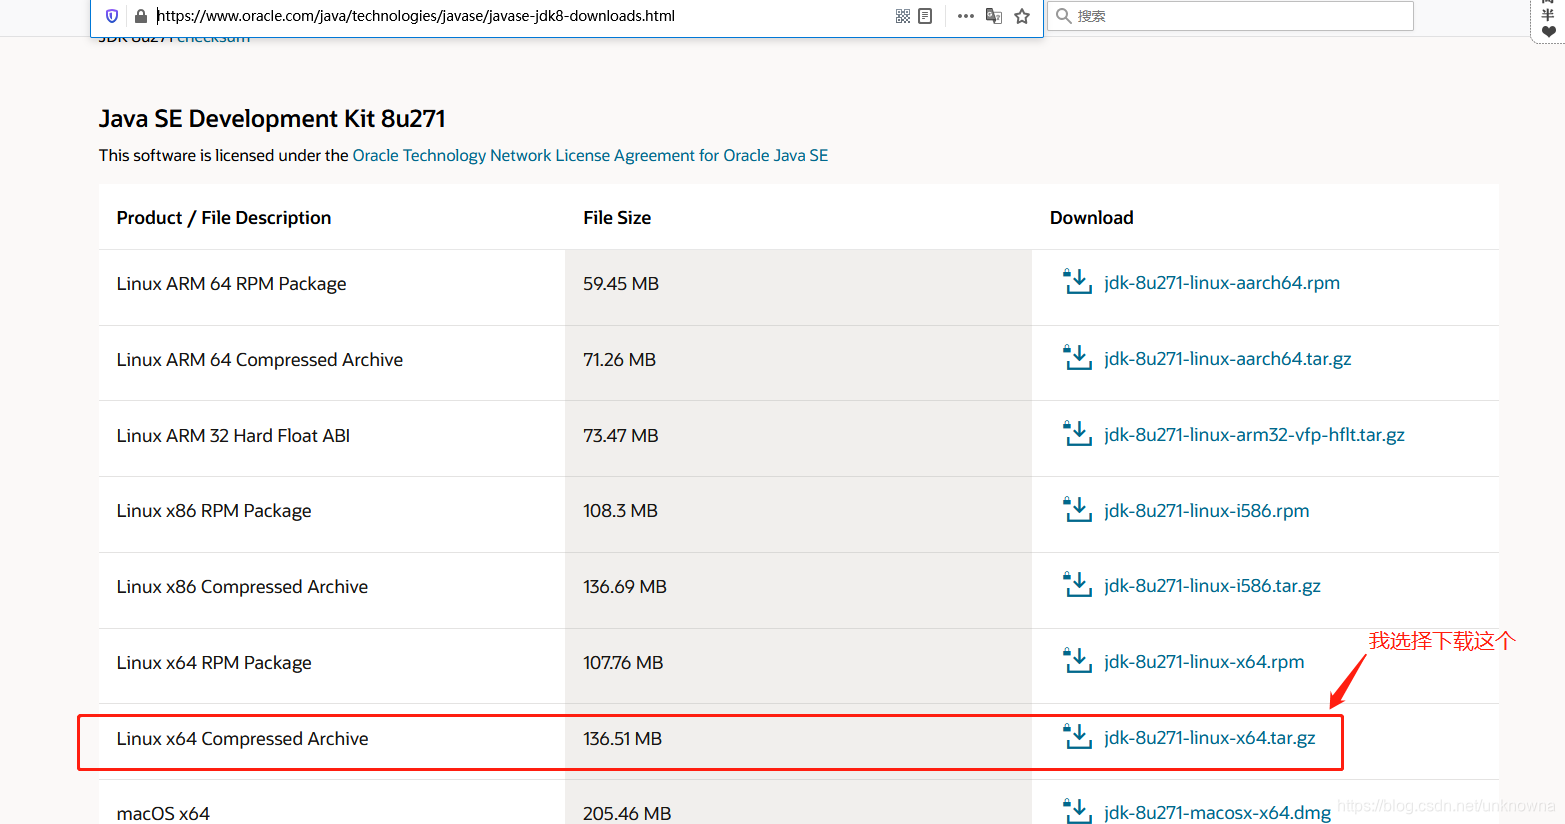Open the QR code icon in the address bar
1565x824 pixels.
click(x=903, y=16)
